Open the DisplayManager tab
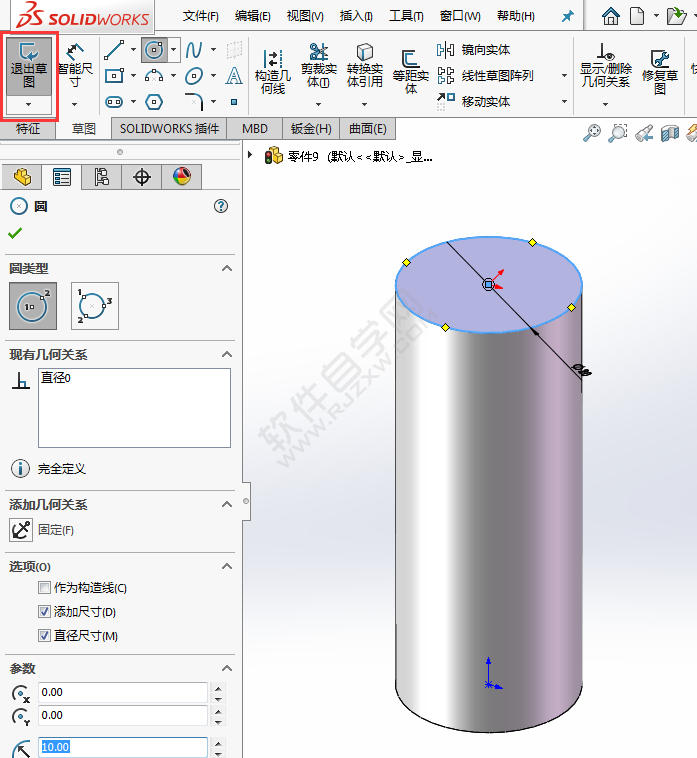 click(182, 177)
